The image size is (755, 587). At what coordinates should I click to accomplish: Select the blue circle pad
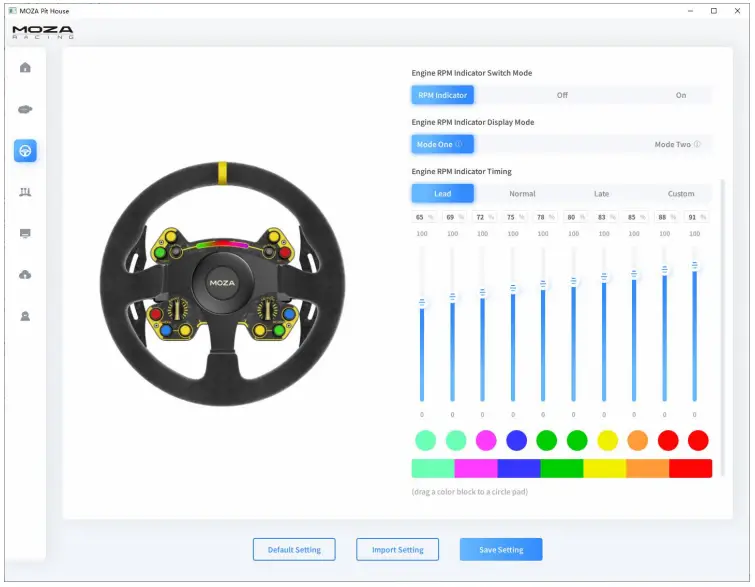coord(516,440)
